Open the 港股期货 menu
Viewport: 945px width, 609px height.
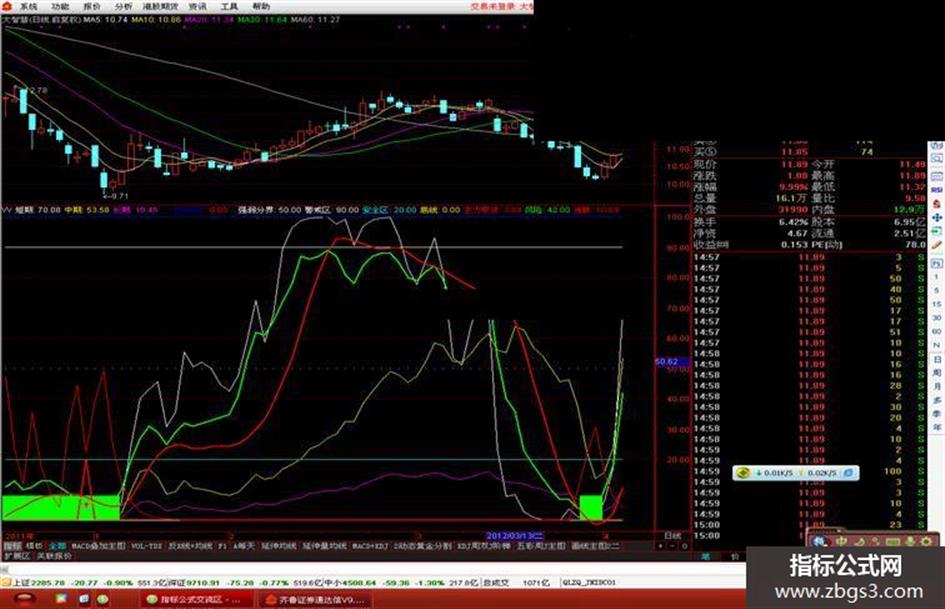click(160, 7)
